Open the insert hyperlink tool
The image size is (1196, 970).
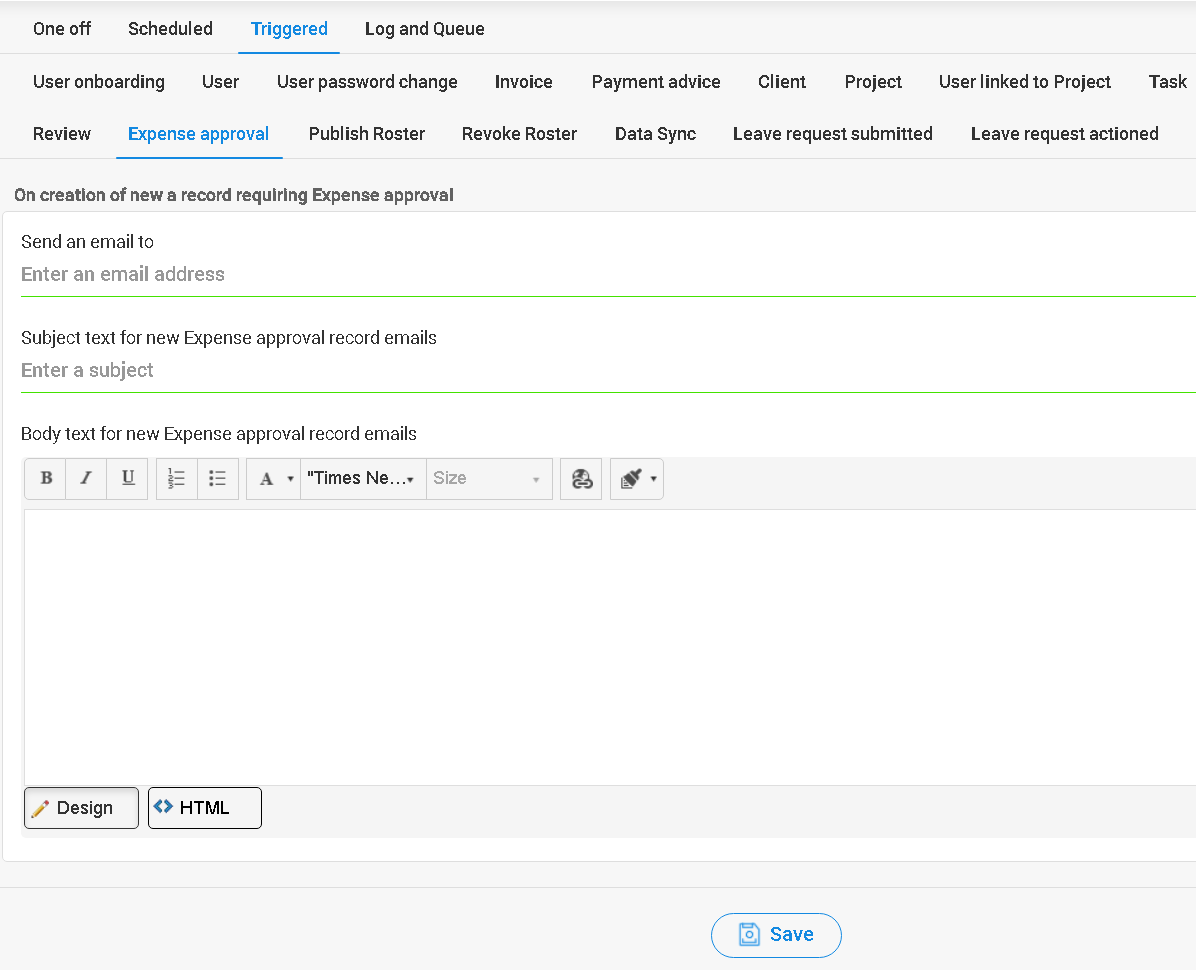tap(581, 479)
